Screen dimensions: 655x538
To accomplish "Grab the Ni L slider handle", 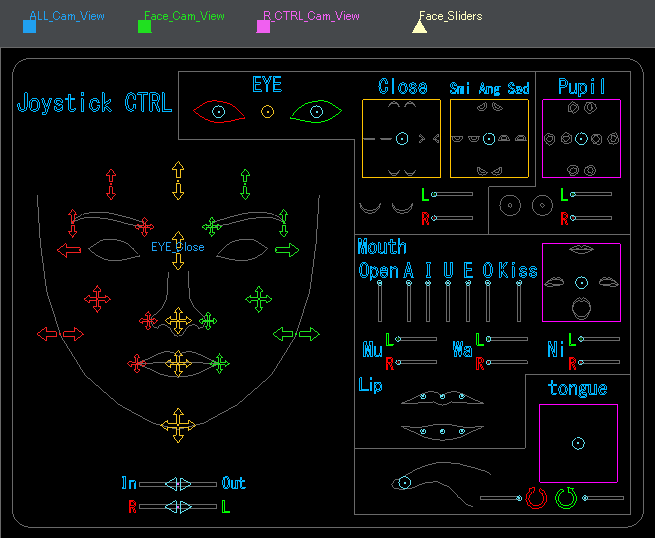I will [x=581, y=339].
